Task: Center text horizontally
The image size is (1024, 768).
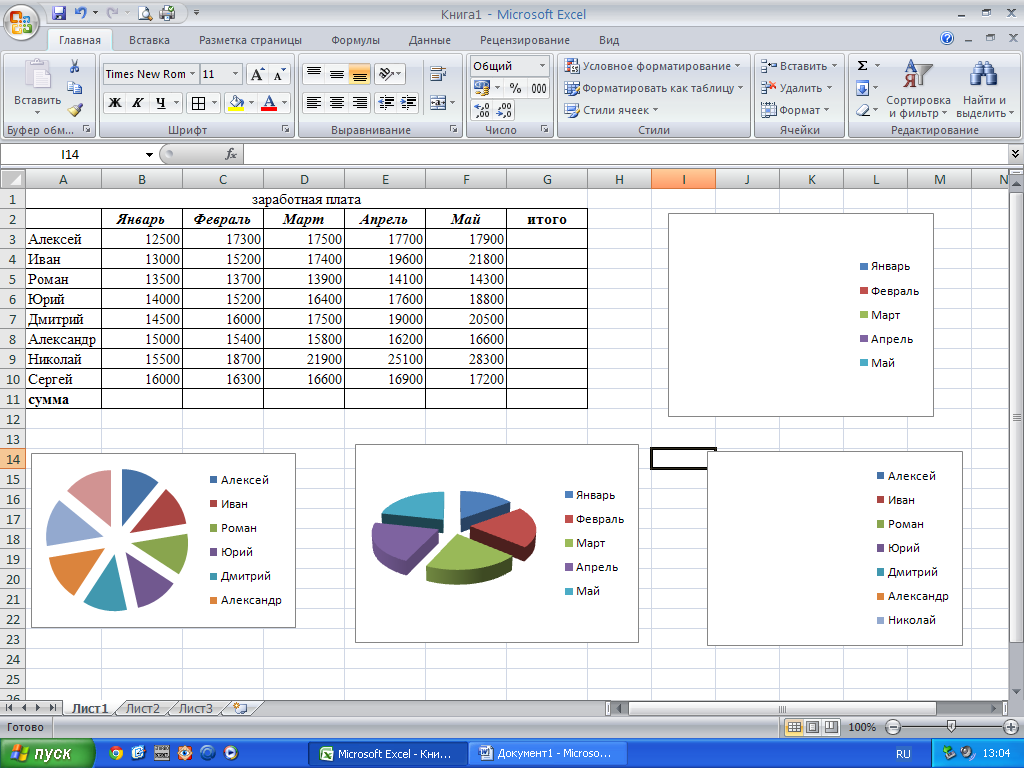Action: 336,103
